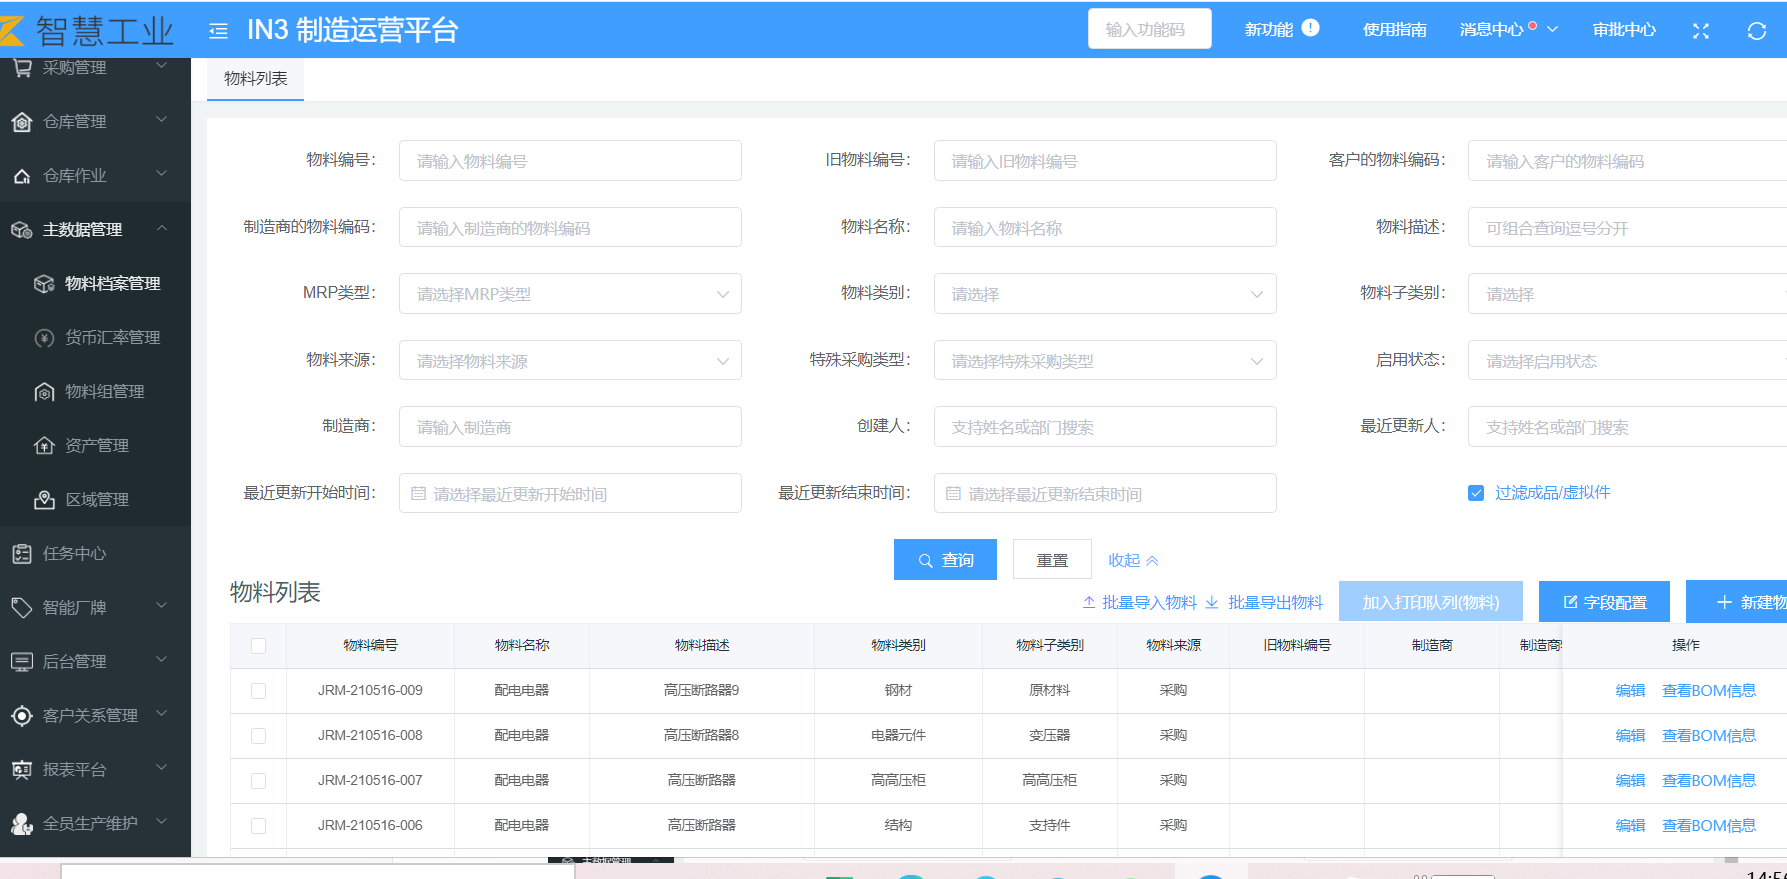Toggle the select-all checkbox in table header
The height and width of the screenshot is (879, 1787).
(258, 646)
